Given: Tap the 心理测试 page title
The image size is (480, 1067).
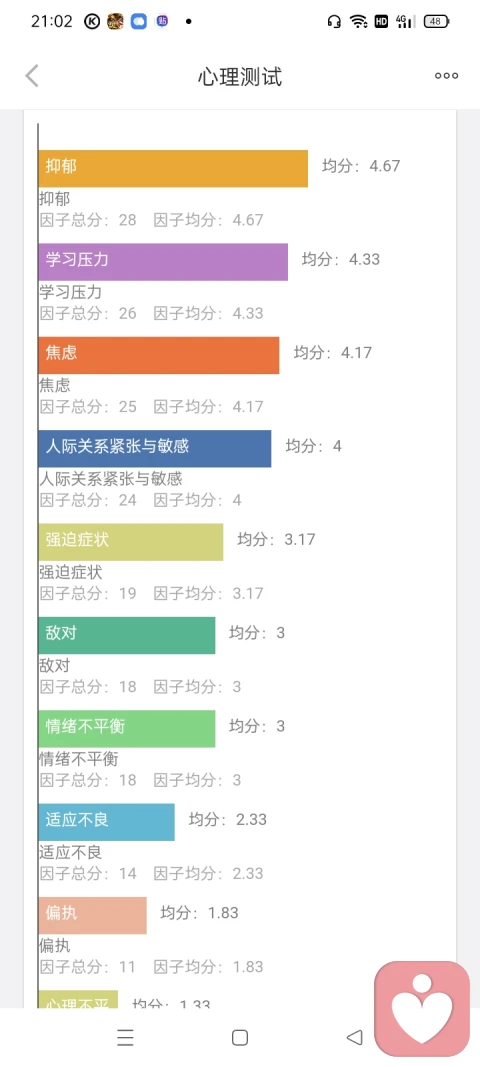Looking at the screenshot, I should (240, 76).
